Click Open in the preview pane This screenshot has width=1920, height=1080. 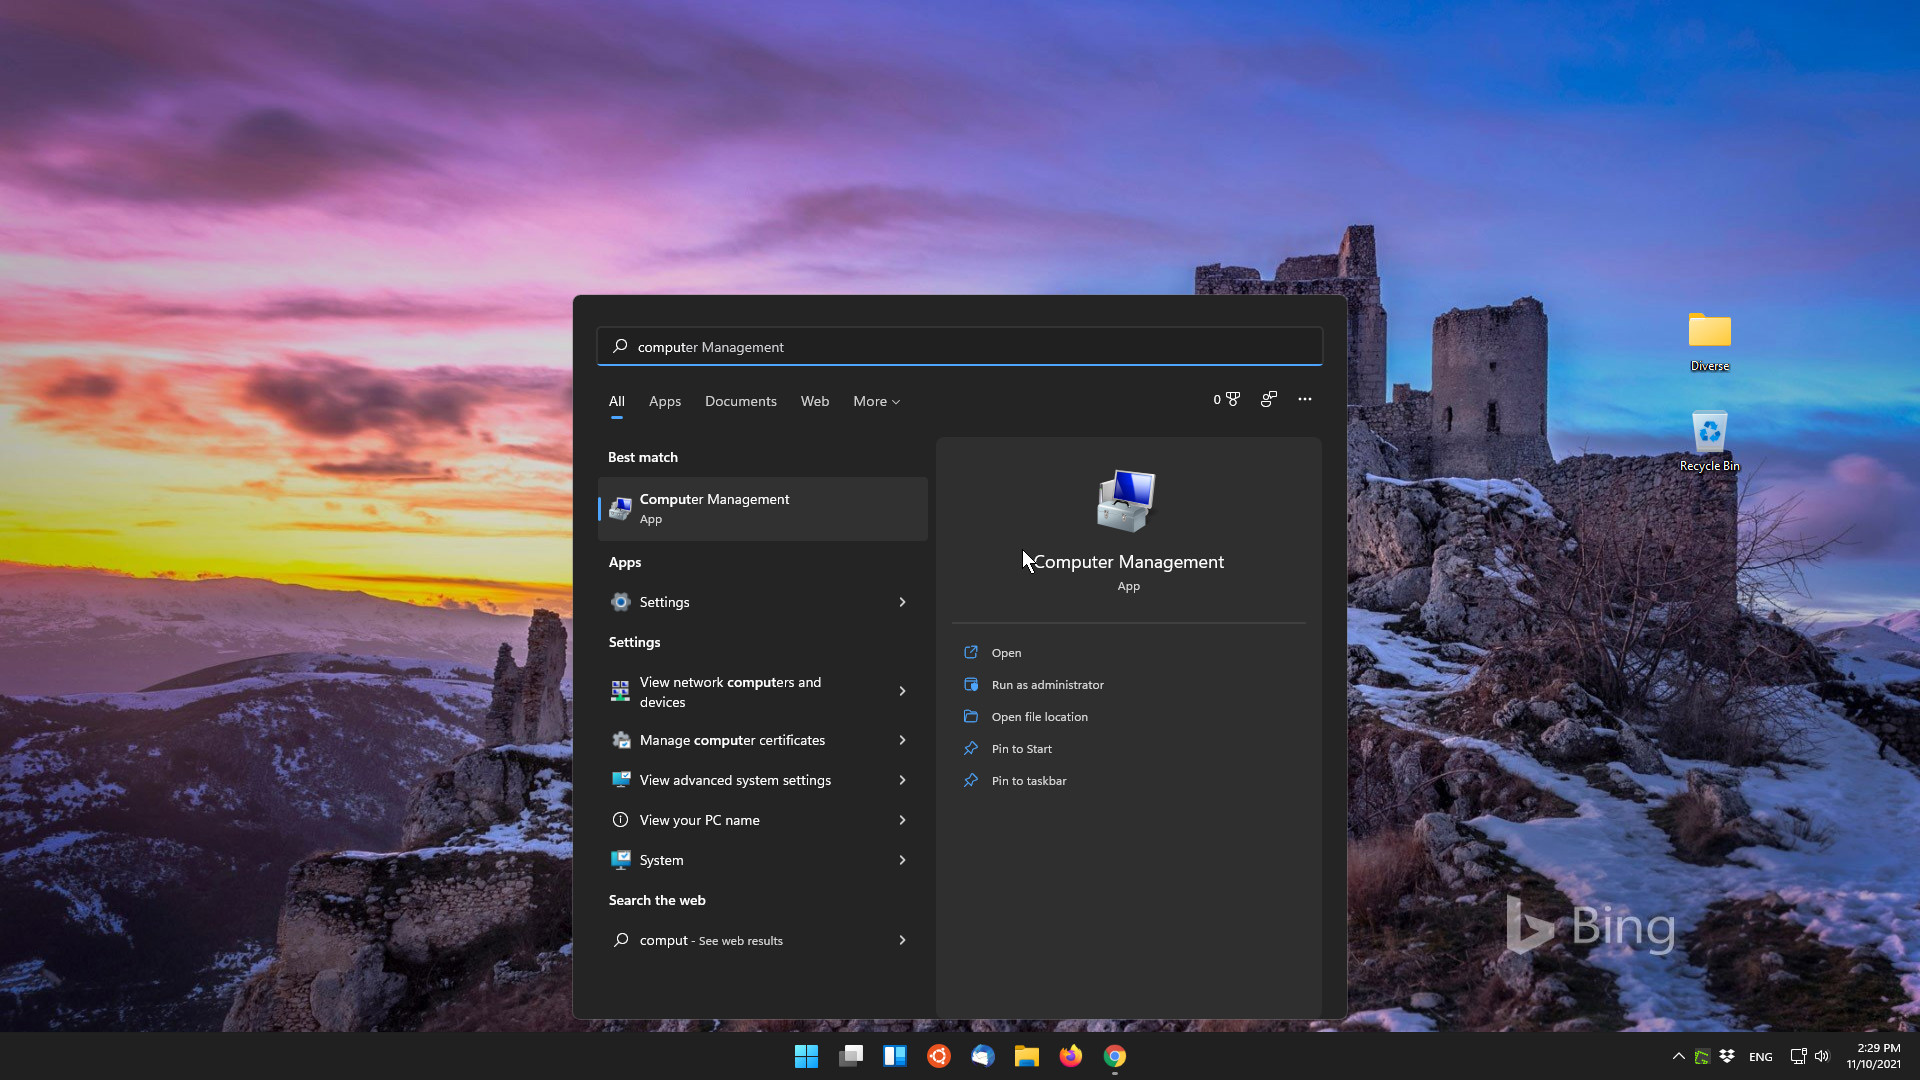tap(1006, 653)
